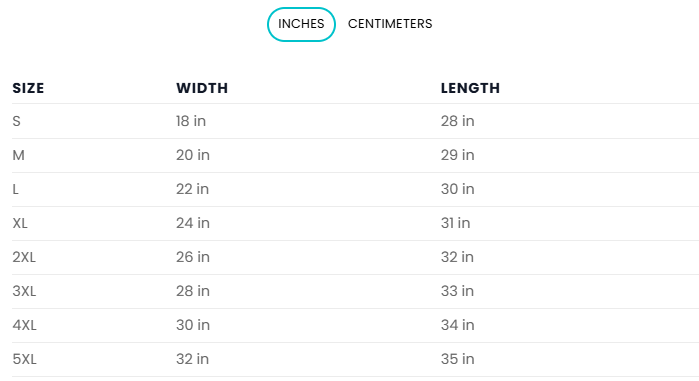Select the INCHES unit toggle

pos(301,24)
